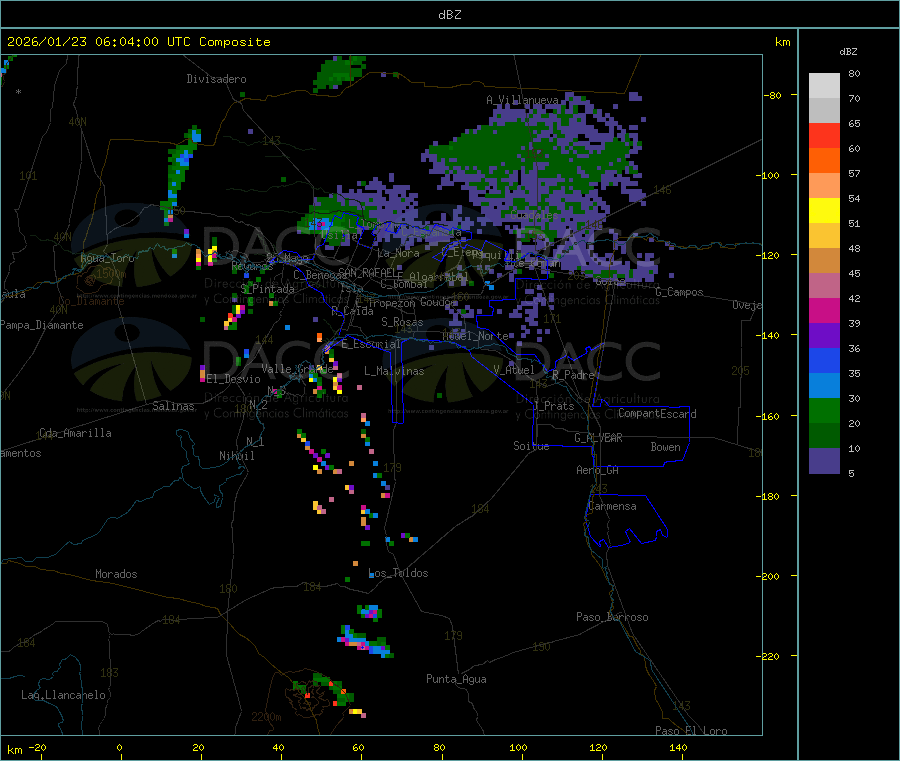Click the dark green 10-20 dBZ swatch

824,436
